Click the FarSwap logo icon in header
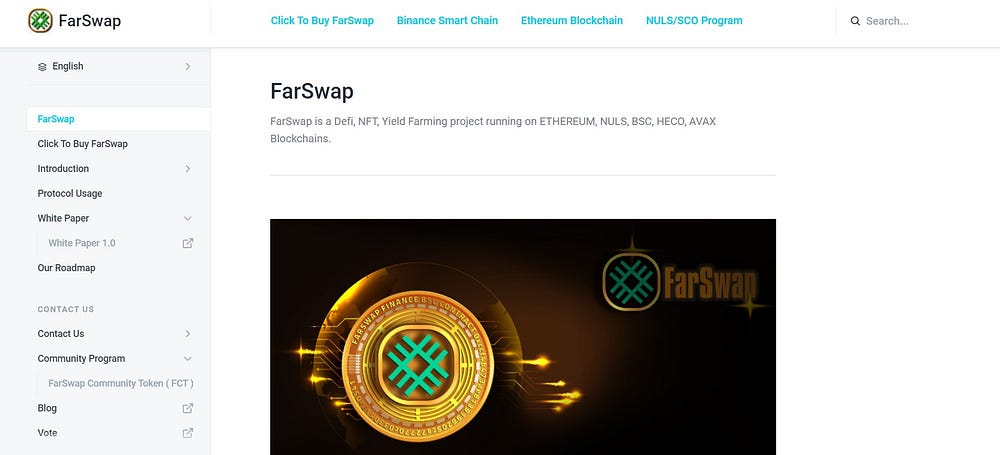Screen dimensions: 1000x455 coord(40,20)
